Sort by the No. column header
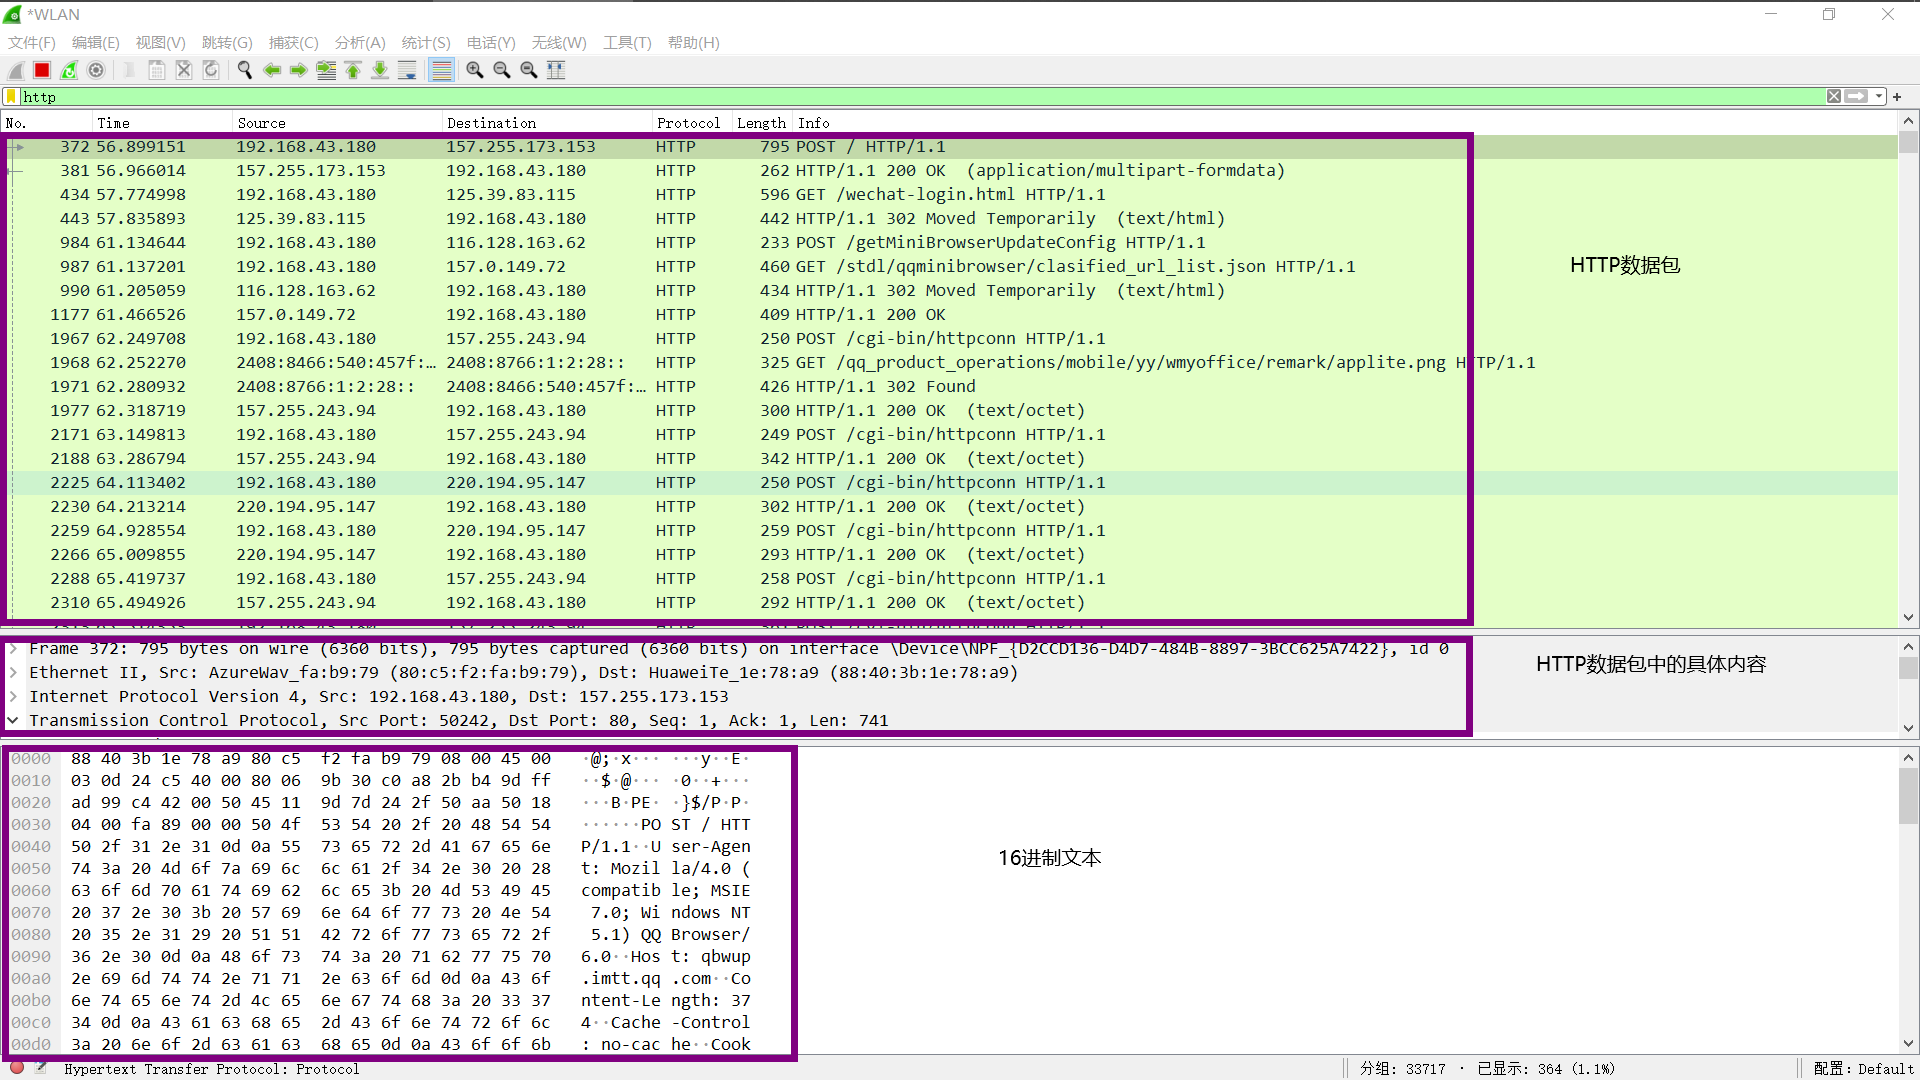 click(x=46, y=123)
